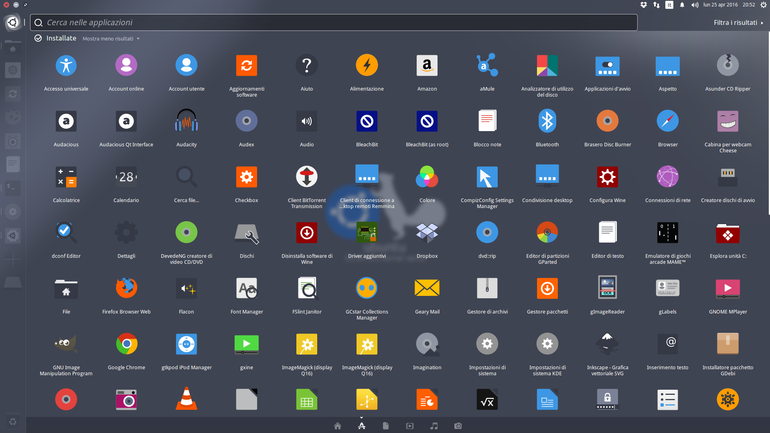Image resolution: width=770 pixels, height=433 pixels.
Task: Collapse results with Mostra meno risultati
Action: 110,39
